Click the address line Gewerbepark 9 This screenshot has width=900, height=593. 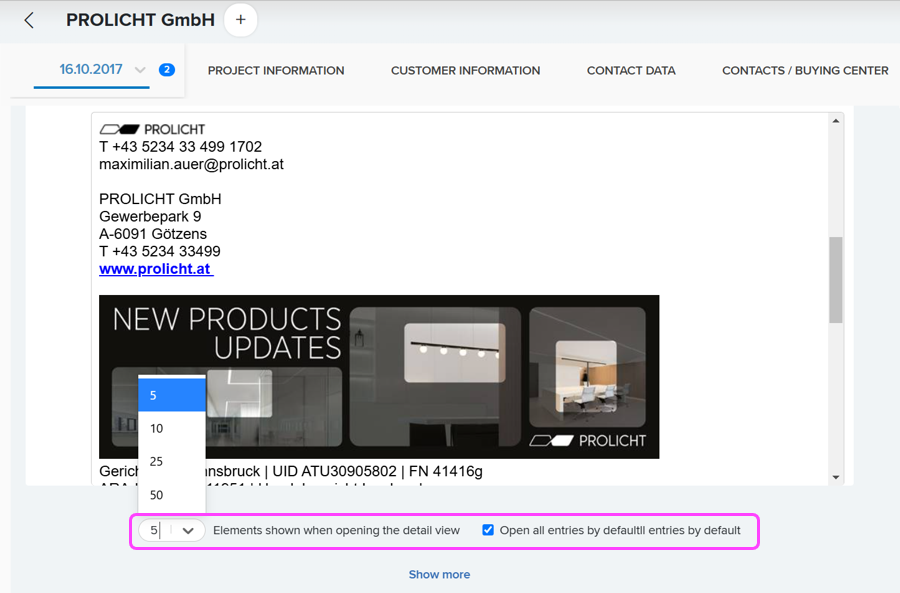(150, 216)
